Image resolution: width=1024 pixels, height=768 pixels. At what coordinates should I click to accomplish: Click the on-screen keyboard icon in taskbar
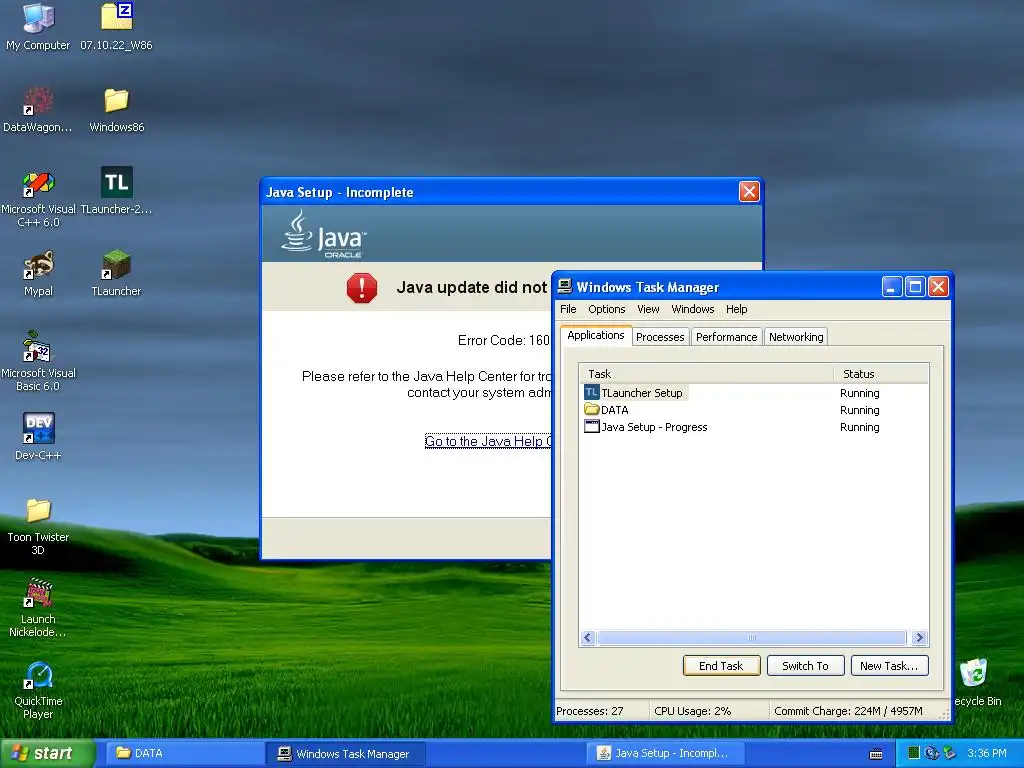point(876,754)
